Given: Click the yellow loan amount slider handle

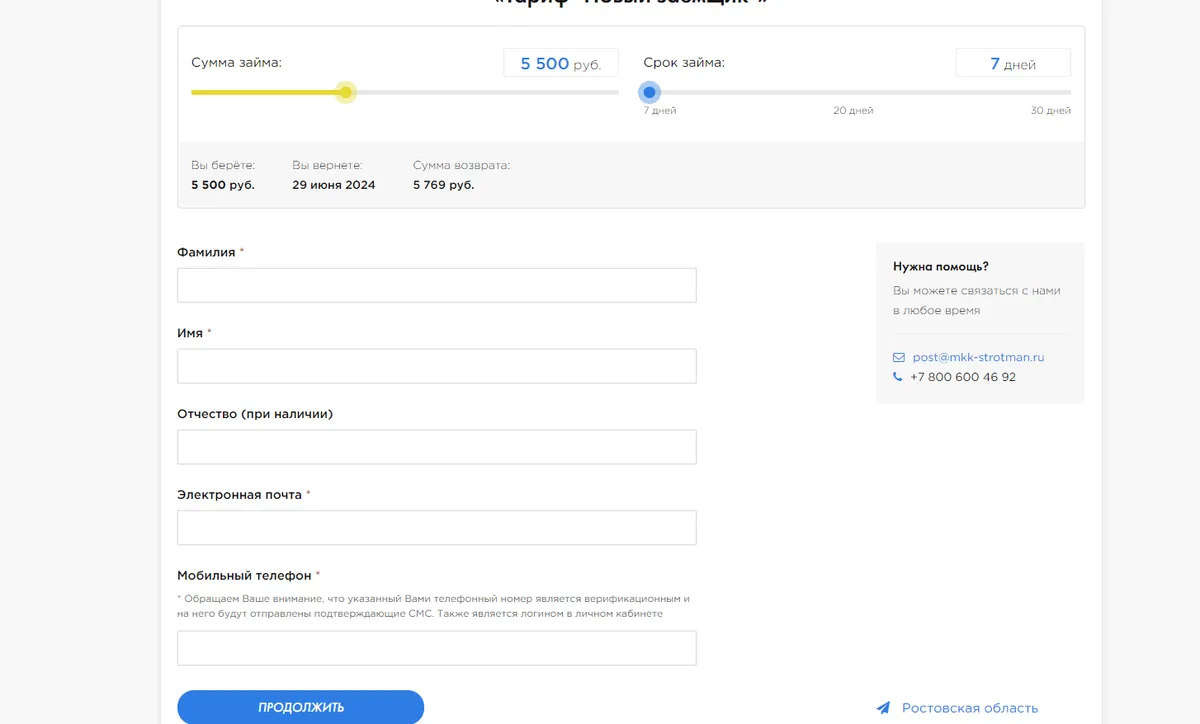Looking at the screenshot, I should 346,93.
